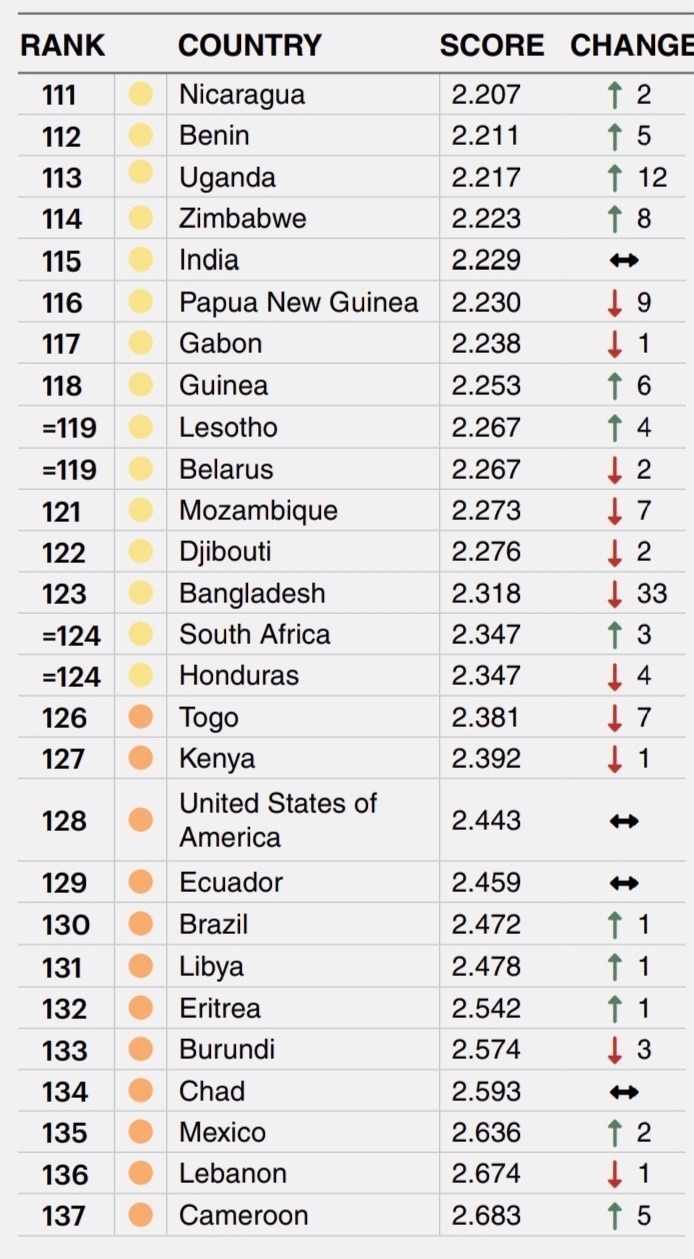Click the green up arrow beside Uganda
The image size is (694, 1259).
pos(615,178)
